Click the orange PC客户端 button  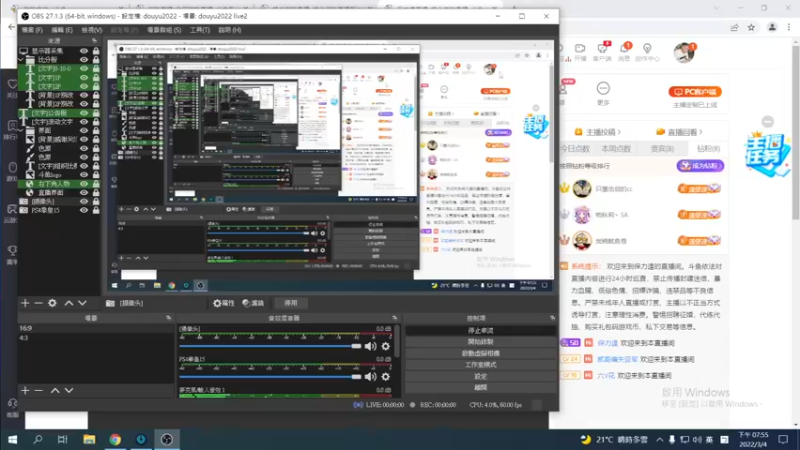[695, 92]
